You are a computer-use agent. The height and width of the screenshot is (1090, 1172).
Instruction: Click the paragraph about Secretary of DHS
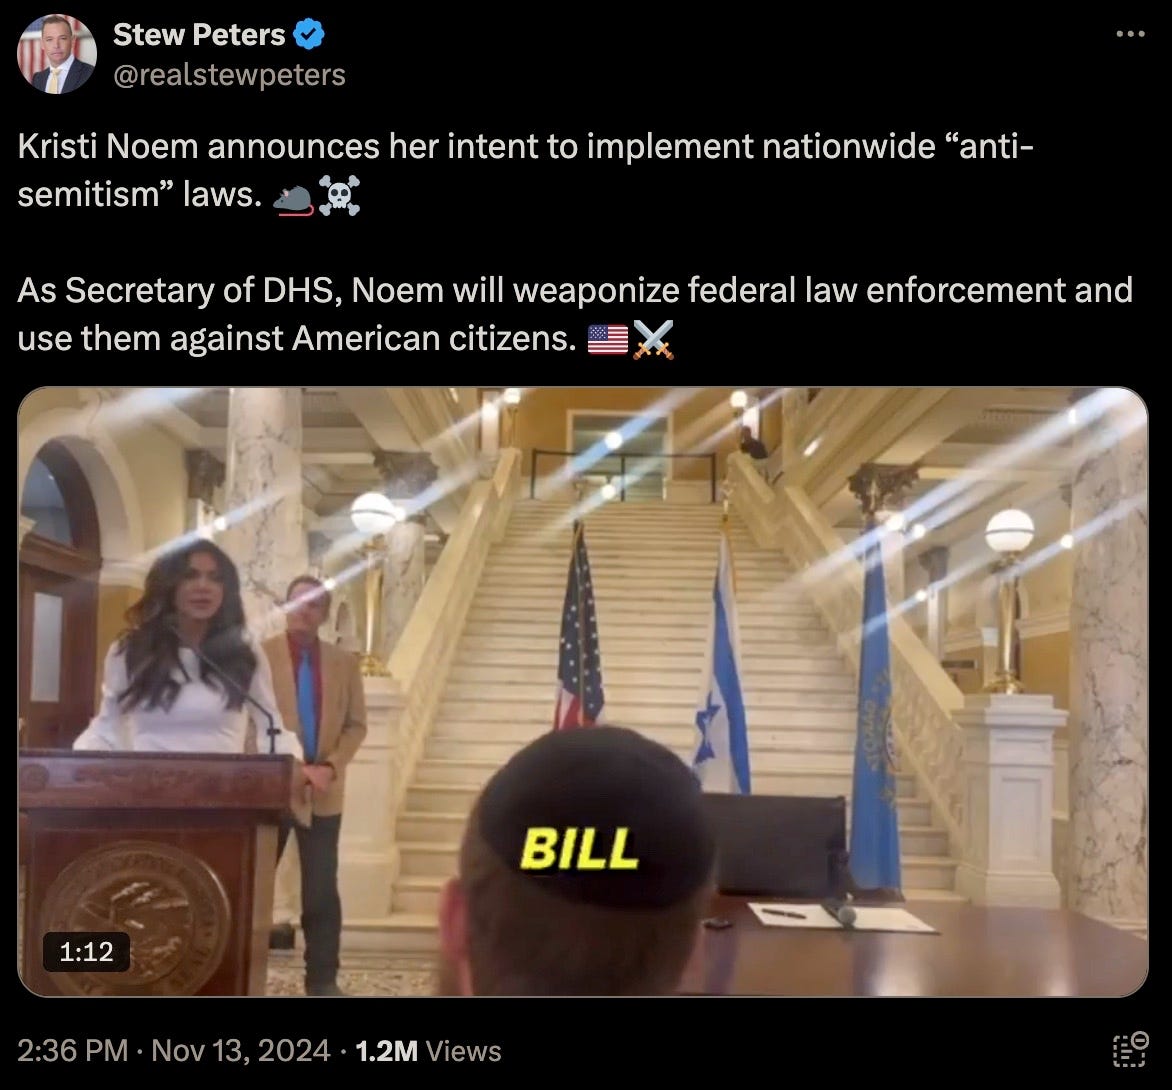click(x=575, y=315)
